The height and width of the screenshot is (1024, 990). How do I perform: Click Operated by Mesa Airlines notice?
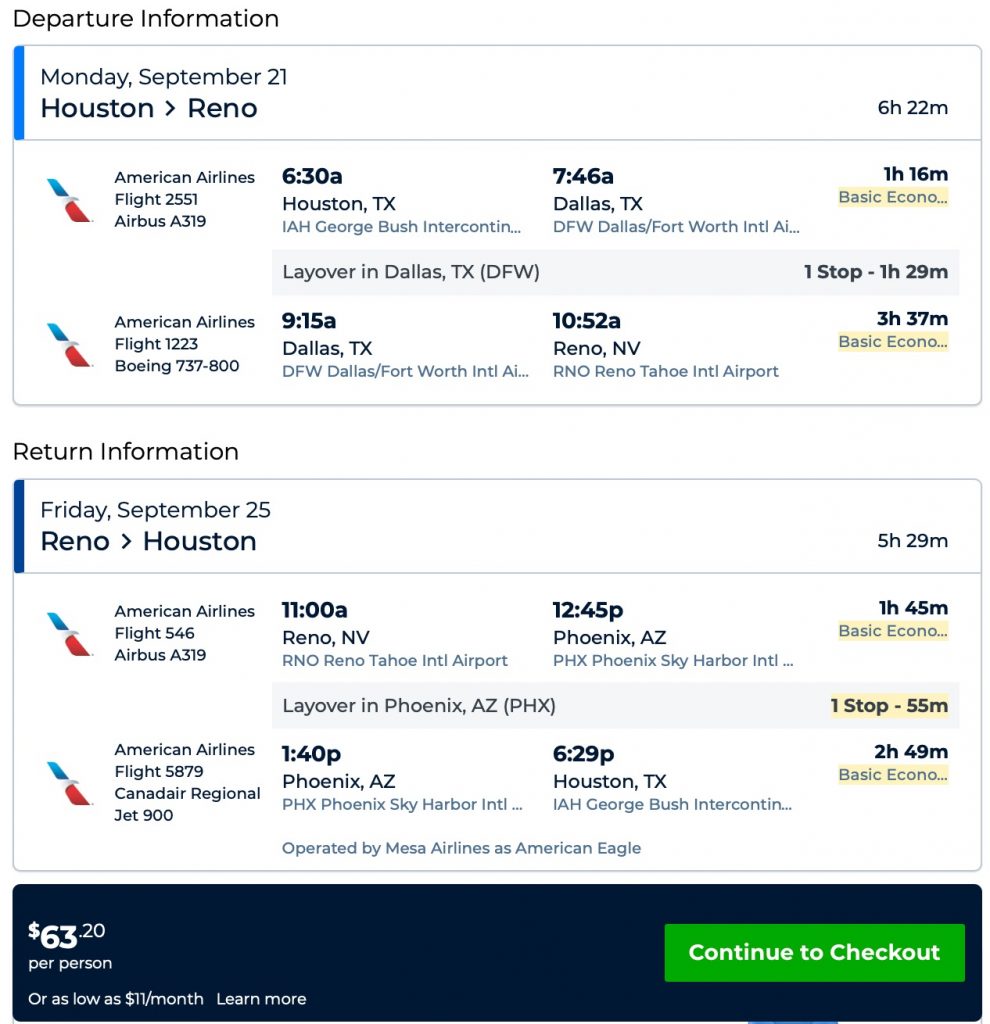pos(461,848)
